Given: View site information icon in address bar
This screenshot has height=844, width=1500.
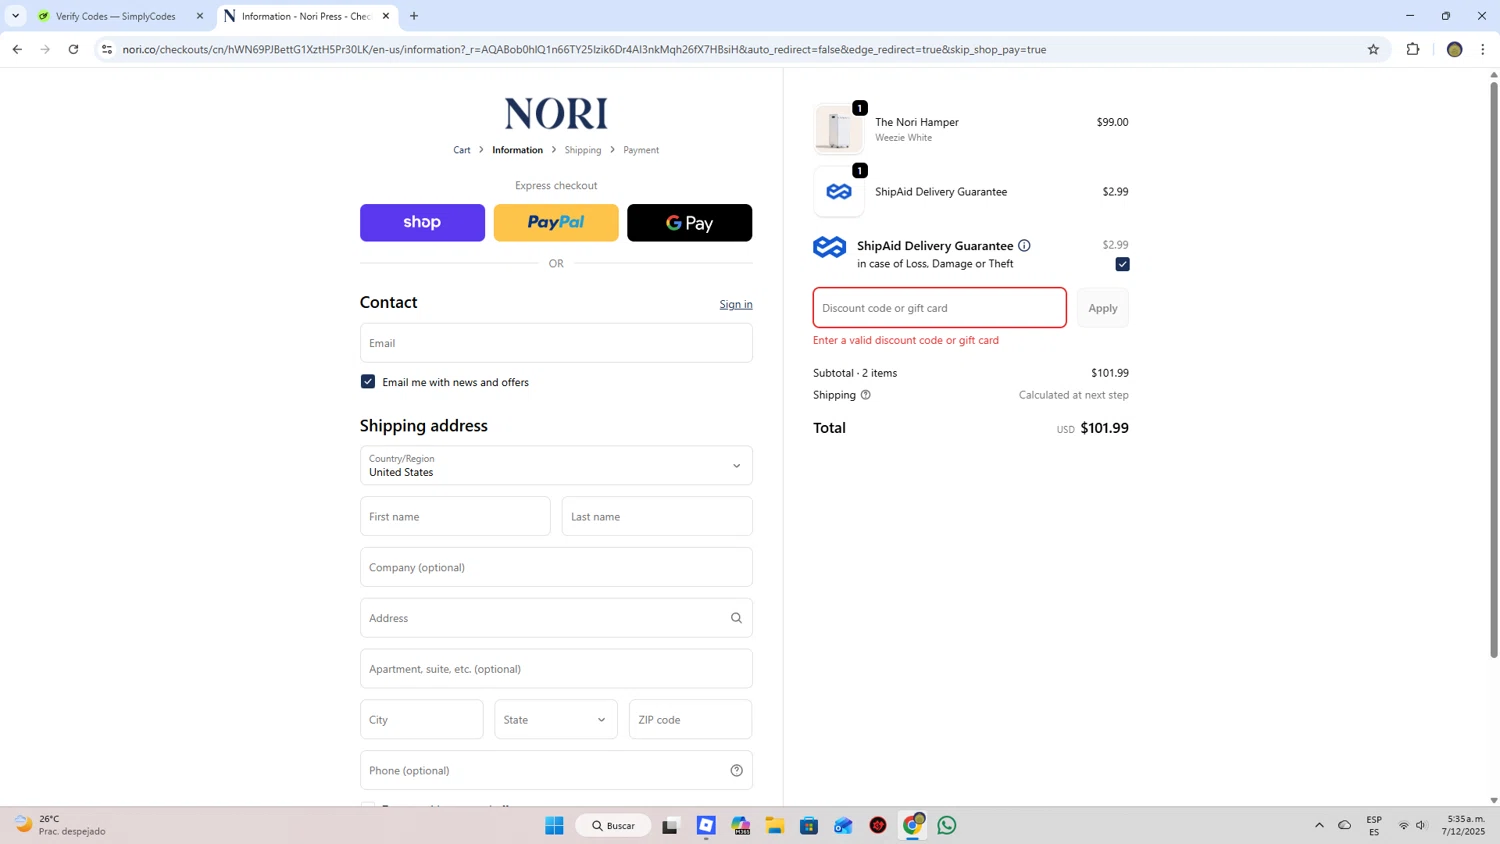Looking at the screenshot, I should click(107, 49).
